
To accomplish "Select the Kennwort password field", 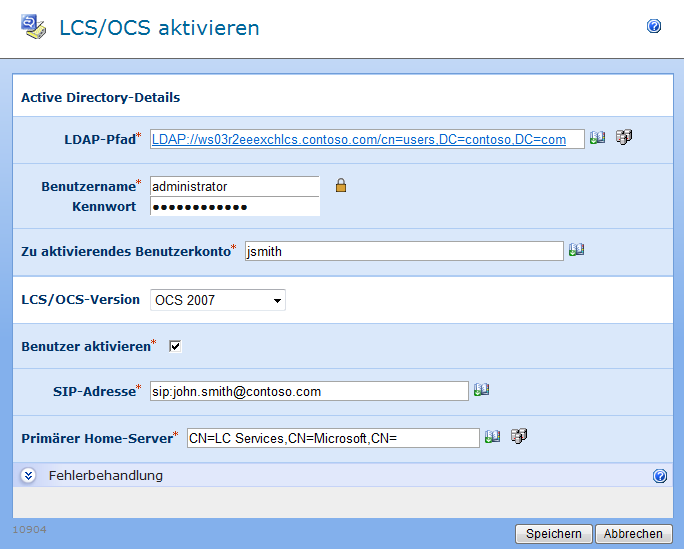I will [234, 207].
